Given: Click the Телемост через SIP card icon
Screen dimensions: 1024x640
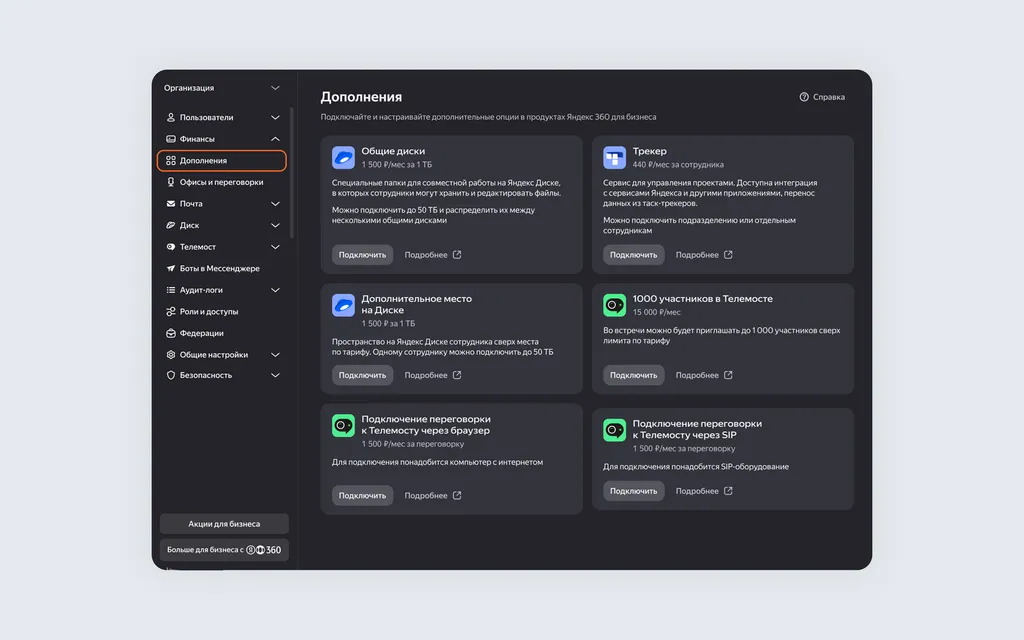Looking at the screenshot, I should (614, 430).
